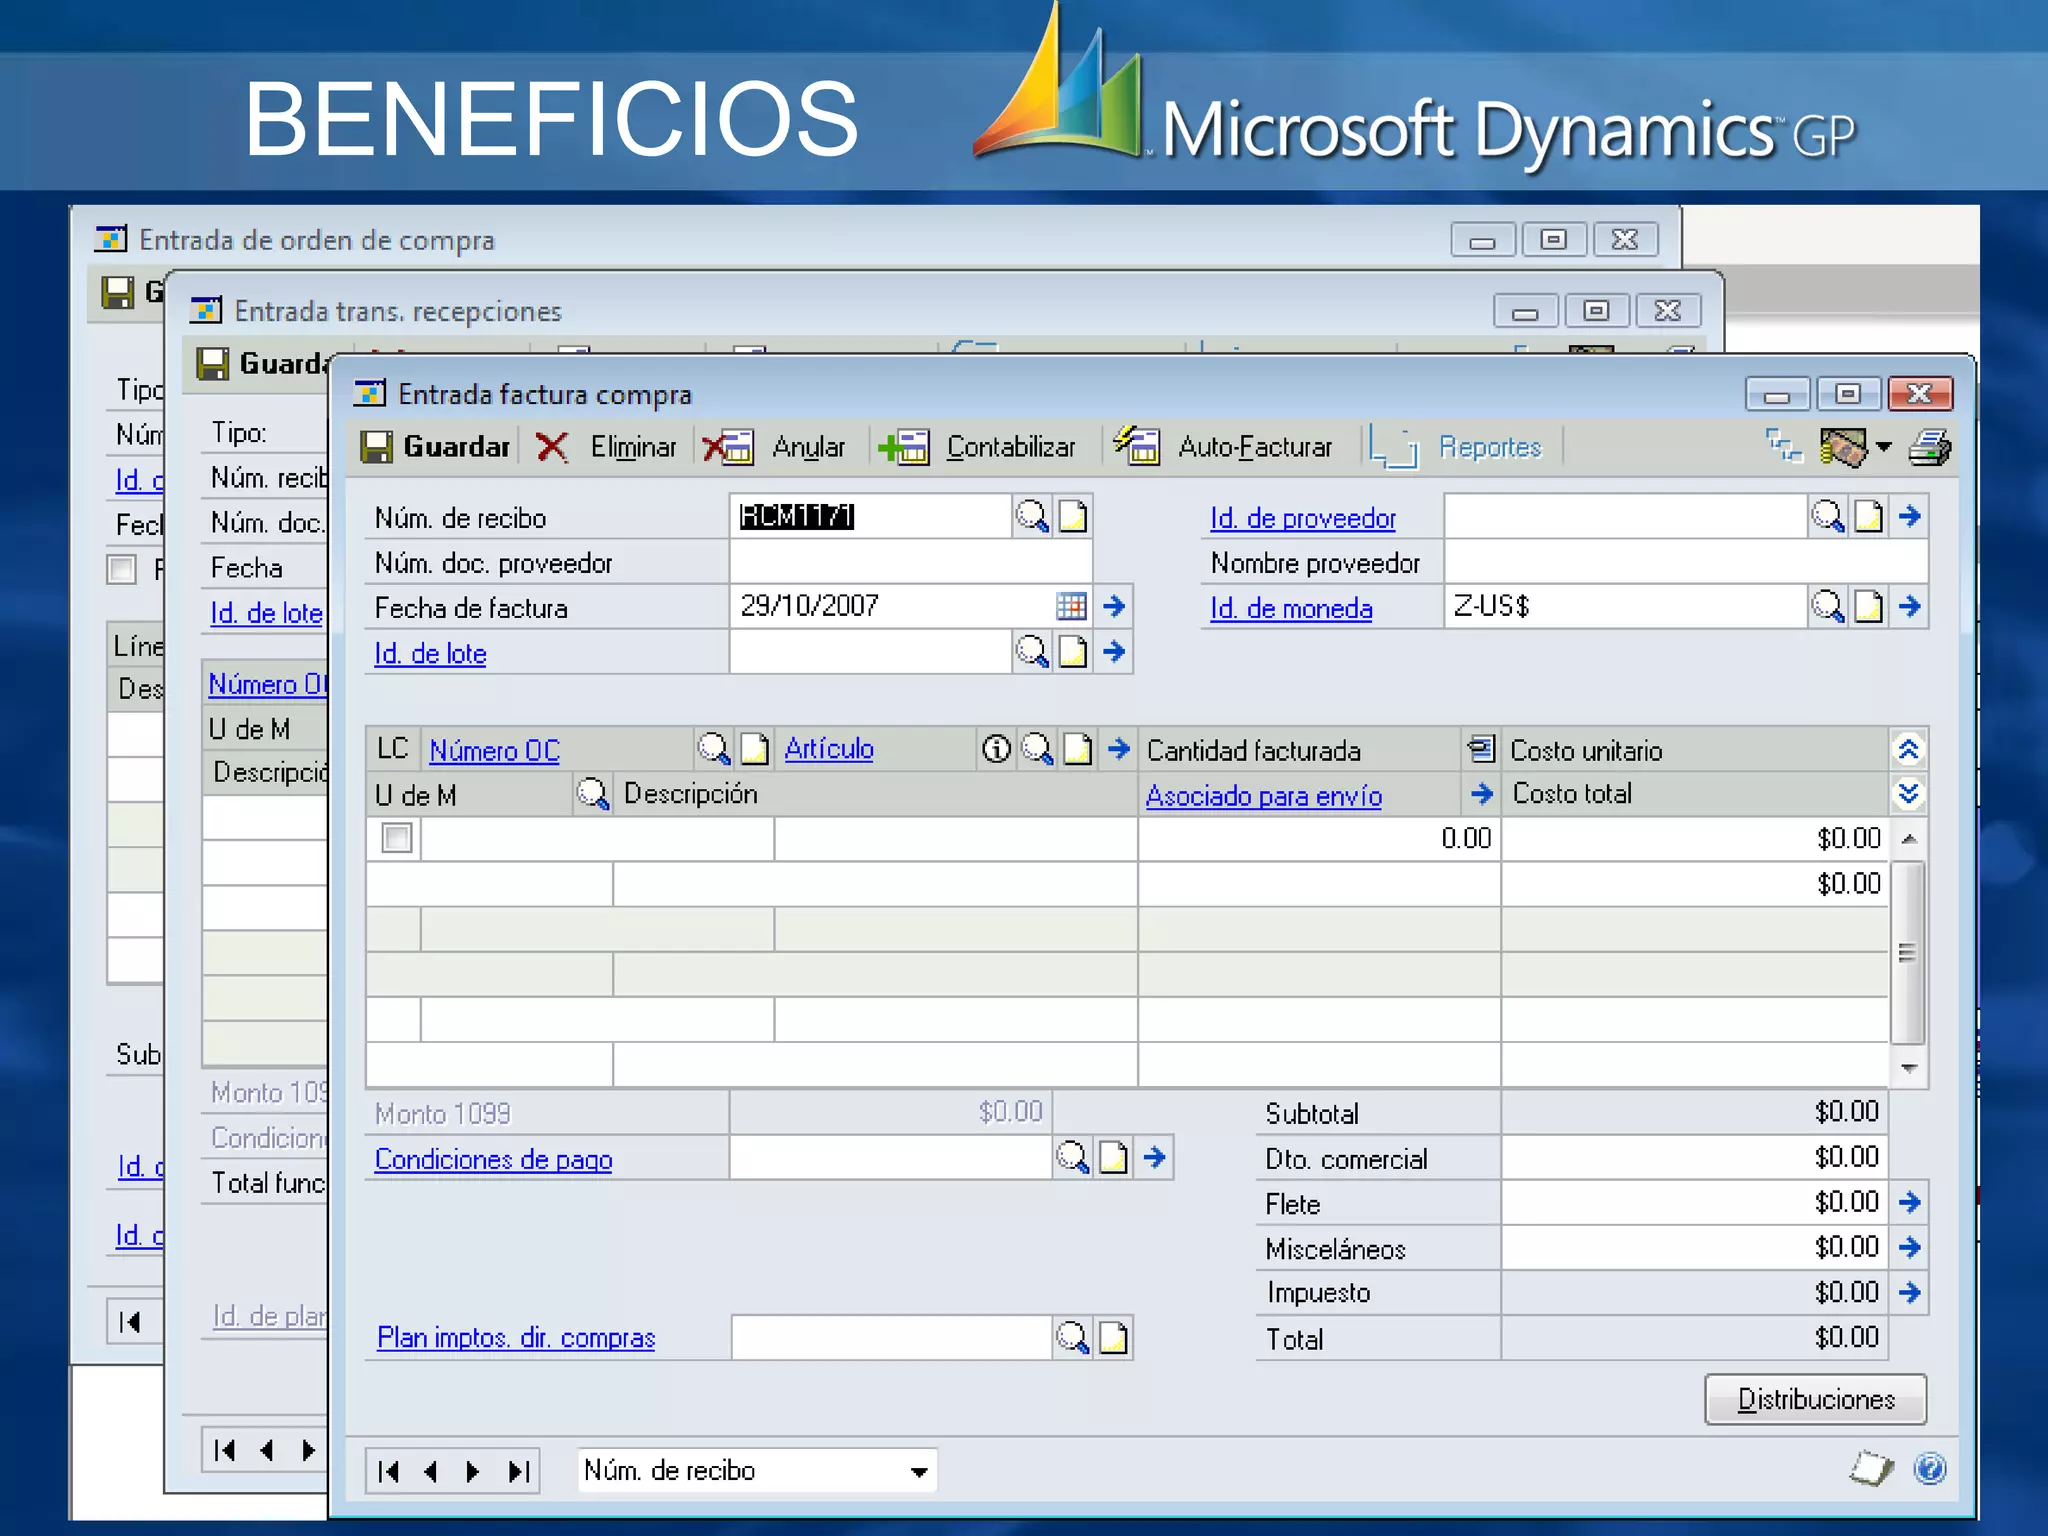Click Anular in the invoice toolbar

coord(774,446)
